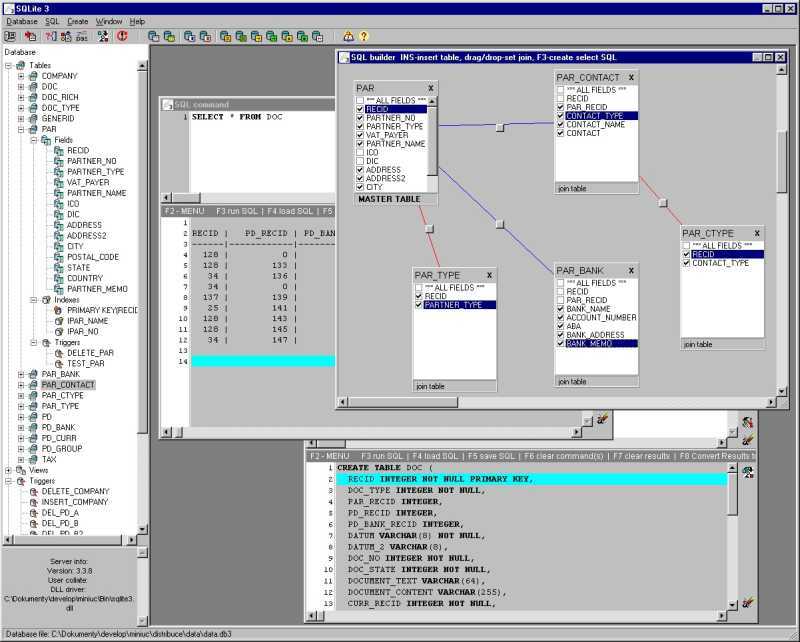The width and height of the screenshot is (800, 642).
Task: Click the table icon beside TAX
Action: tap(33, 459)
